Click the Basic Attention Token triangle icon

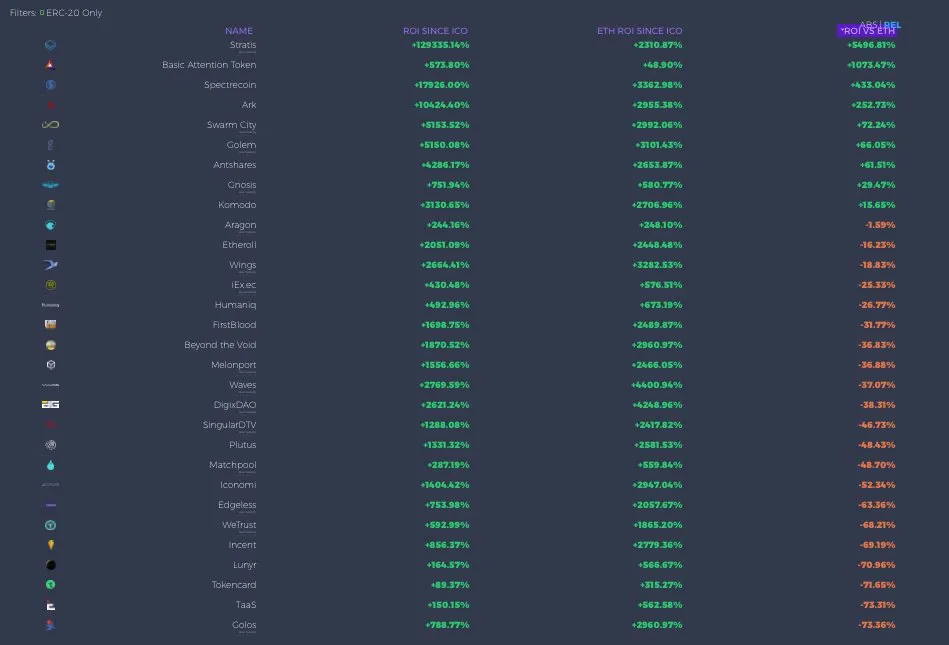coord(50,65)
